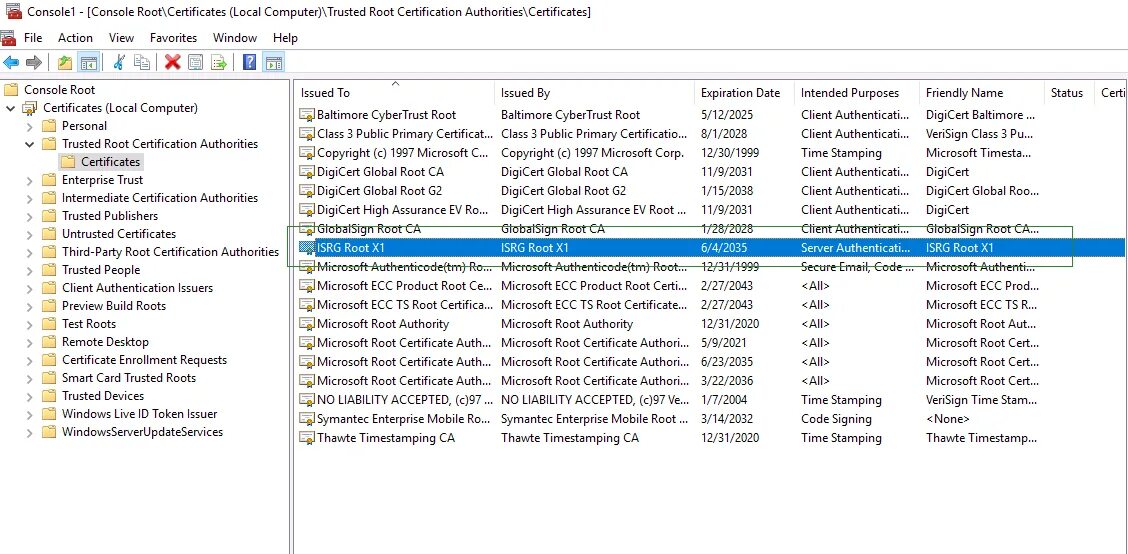Select Test Roots tree item
Viewport: 1128px width, 554px height.
[x=88, y=324]
